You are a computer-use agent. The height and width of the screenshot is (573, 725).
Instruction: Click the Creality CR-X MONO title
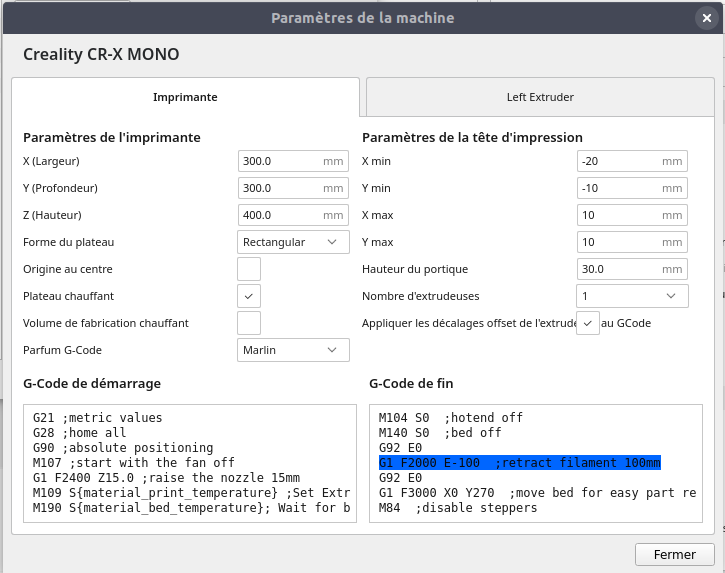[x=101, y=55]
